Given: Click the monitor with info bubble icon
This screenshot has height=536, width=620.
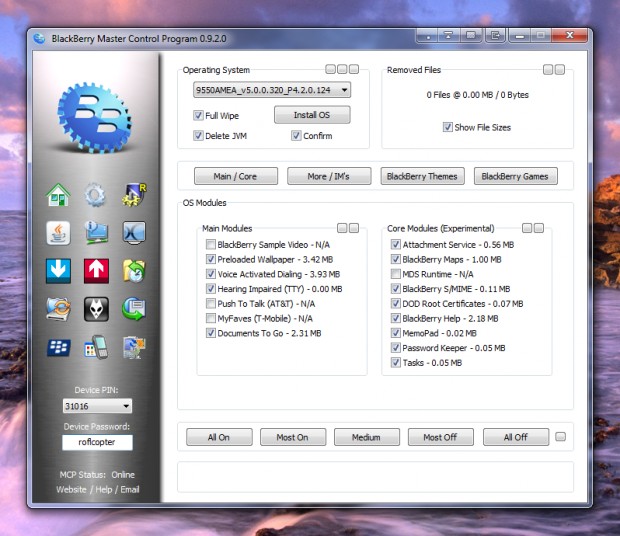Looking at the screenshot, I should point(96,233).
